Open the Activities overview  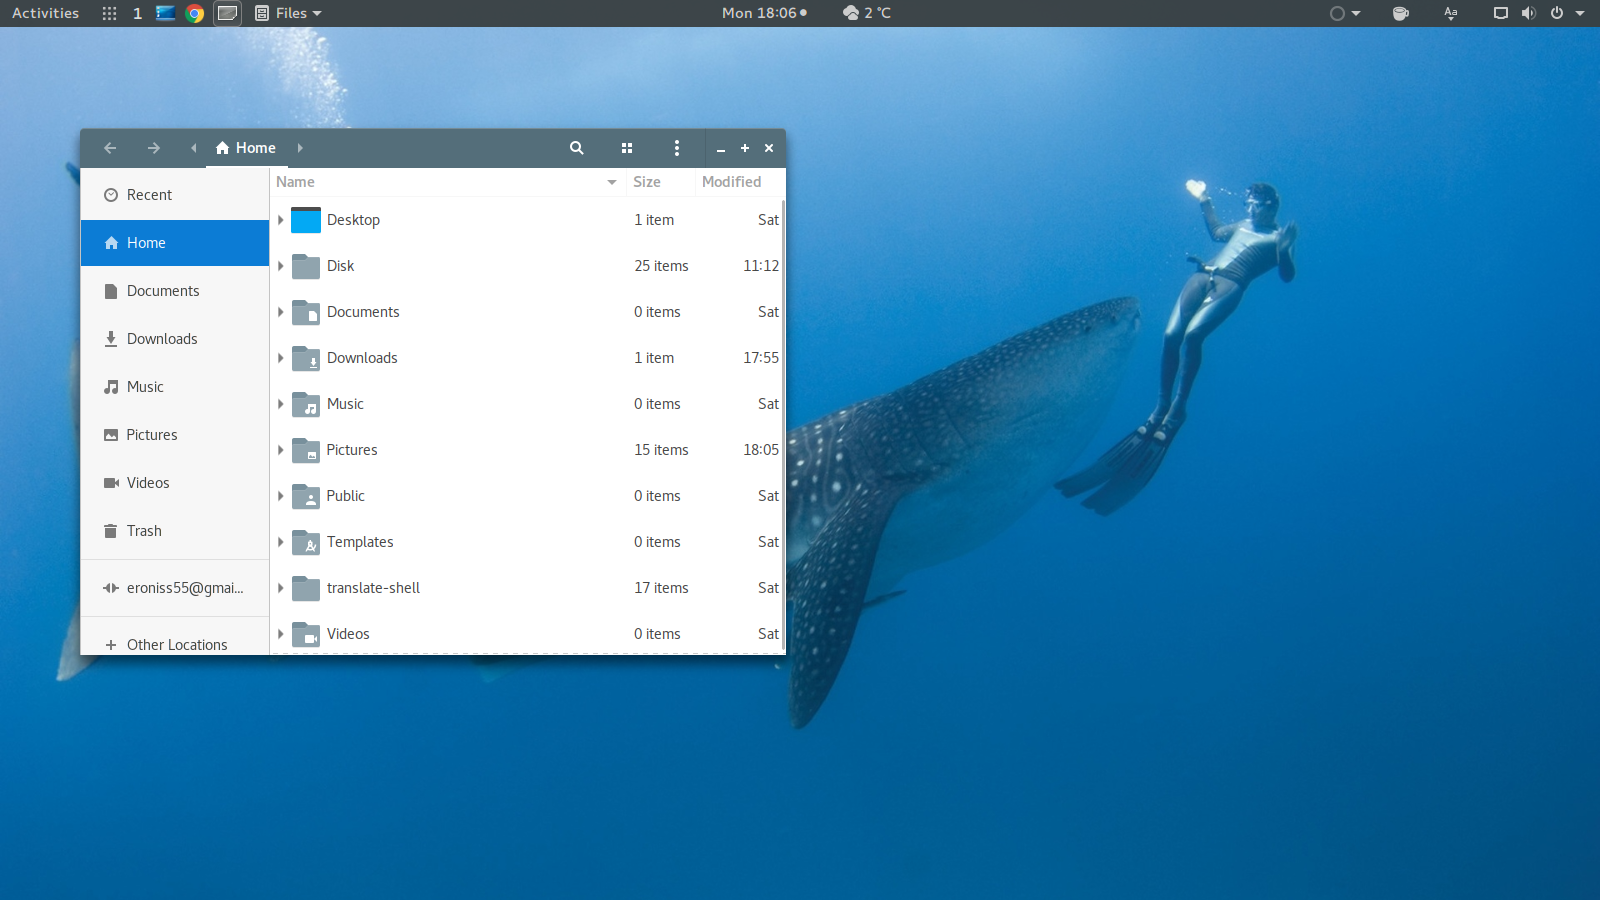[45, 13]
